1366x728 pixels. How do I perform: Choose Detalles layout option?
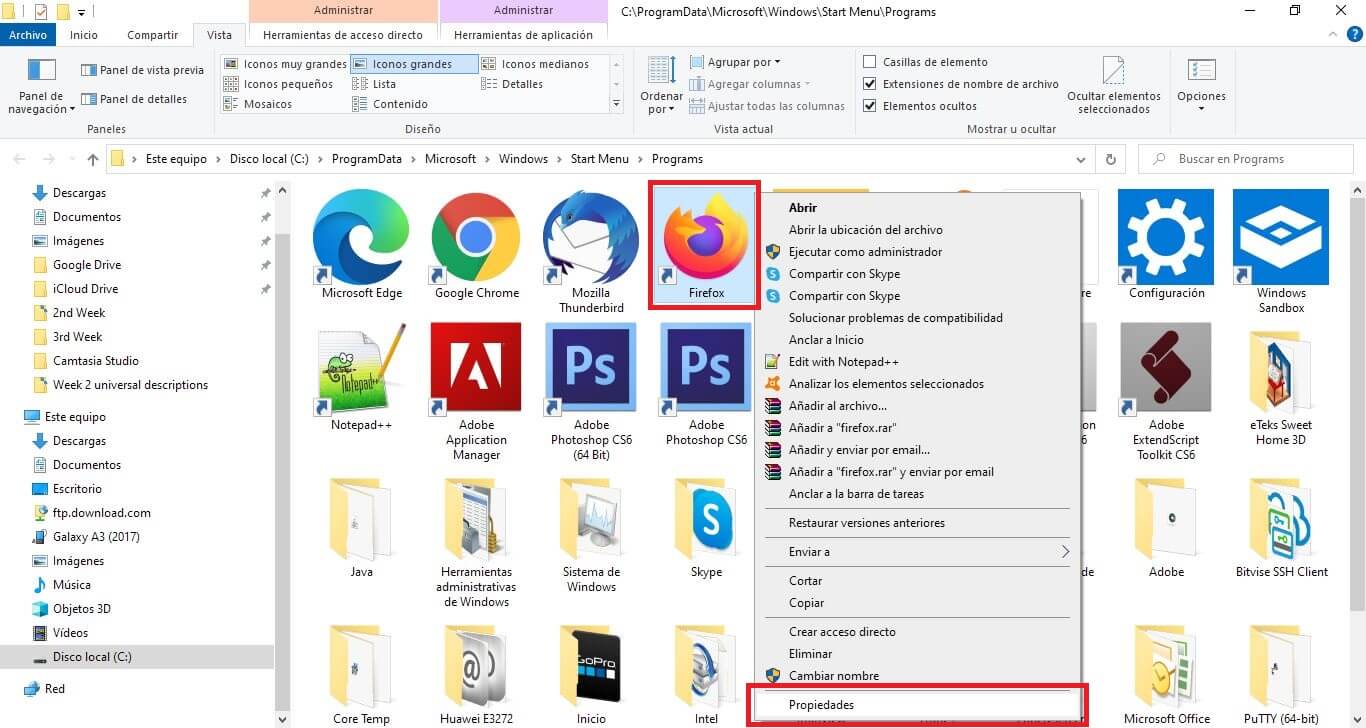click(512, 84)
